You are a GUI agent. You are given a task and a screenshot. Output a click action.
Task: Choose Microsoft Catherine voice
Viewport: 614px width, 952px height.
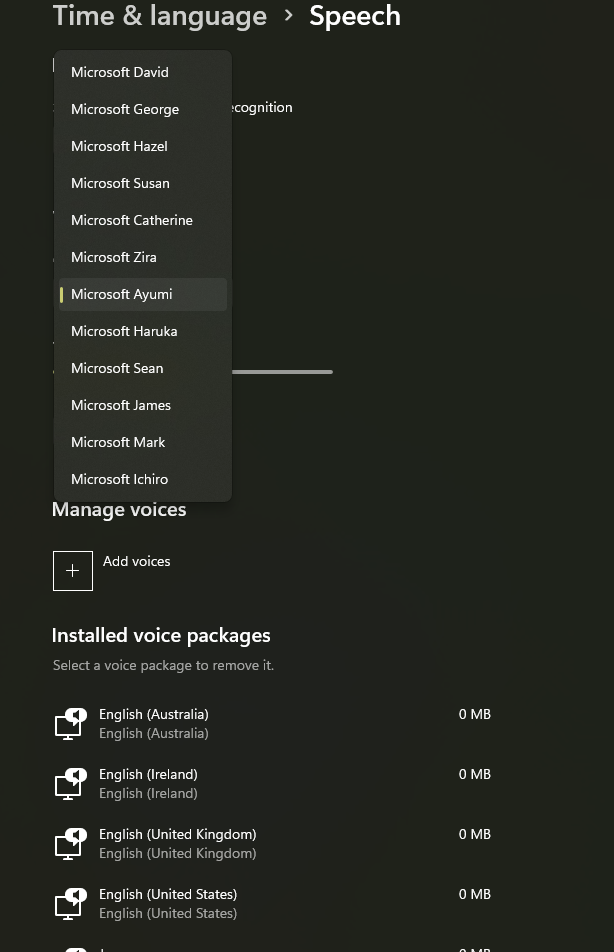143,220
